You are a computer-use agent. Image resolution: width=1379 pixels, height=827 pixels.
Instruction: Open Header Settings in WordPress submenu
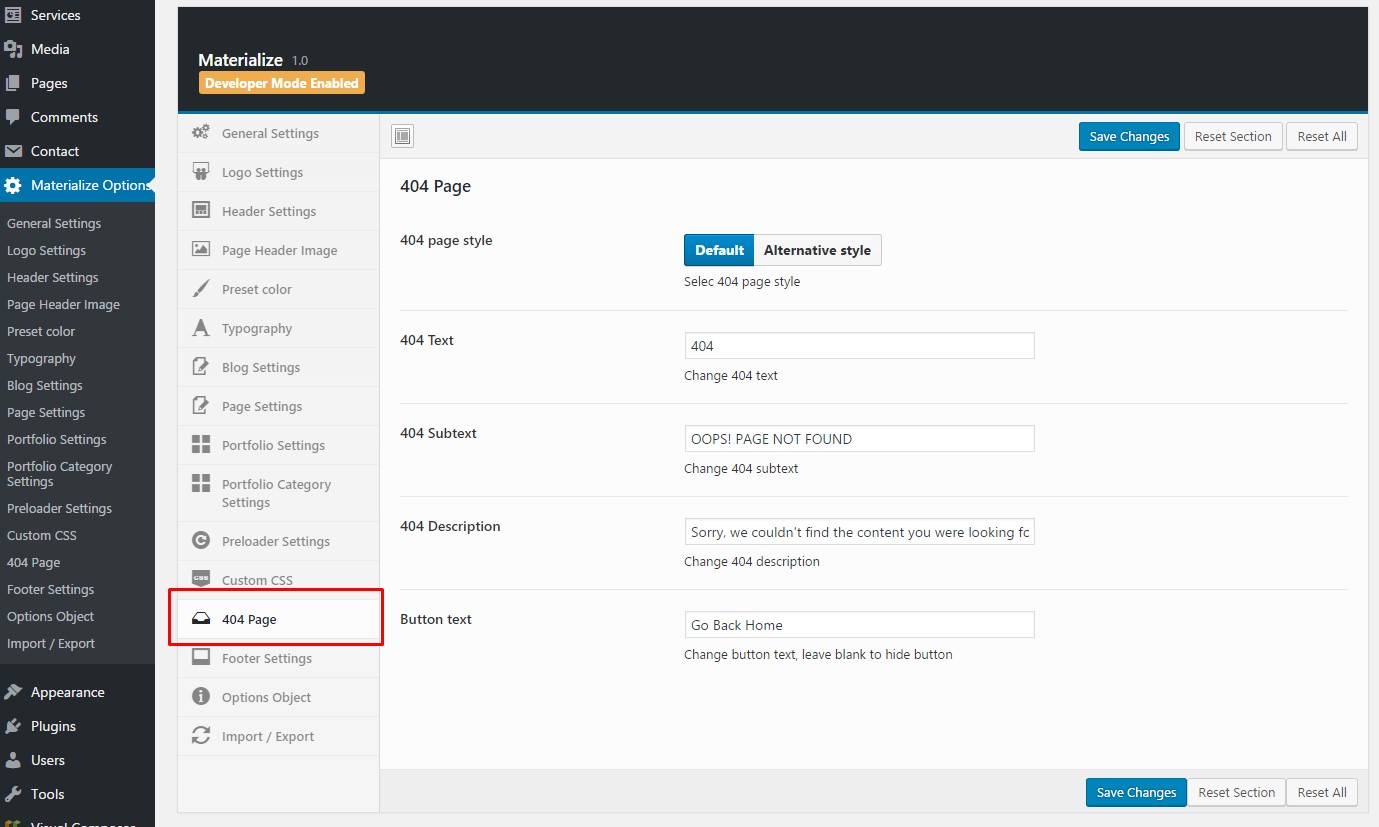(x=52, y=277)
